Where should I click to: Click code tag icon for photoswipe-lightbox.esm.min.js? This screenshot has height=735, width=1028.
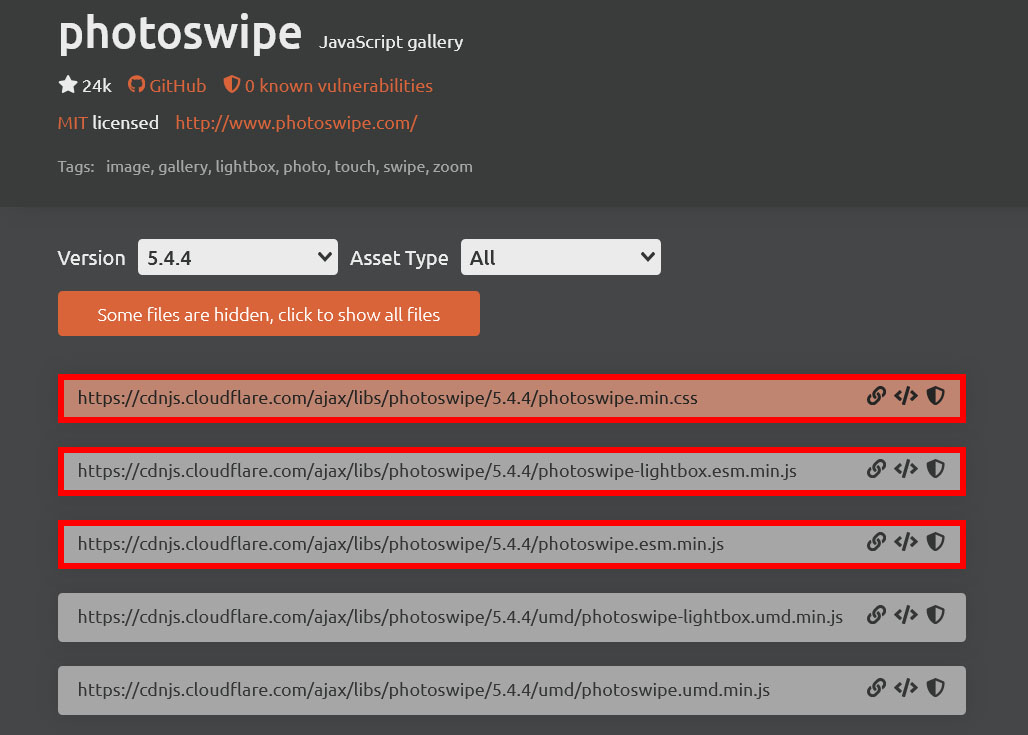(x=905, y=469)
